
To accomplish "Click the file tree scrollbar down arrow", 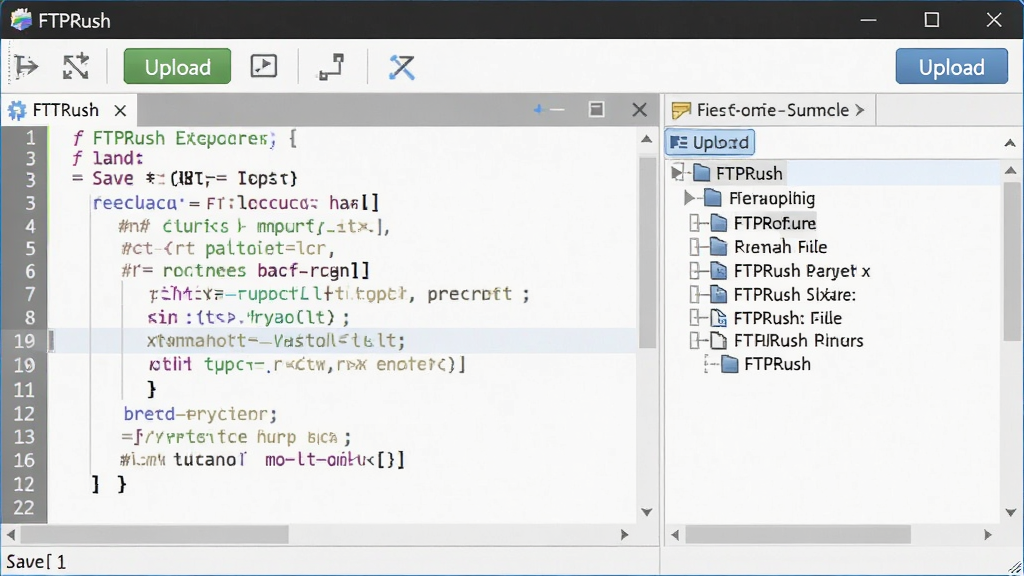I will (1010, 513).
